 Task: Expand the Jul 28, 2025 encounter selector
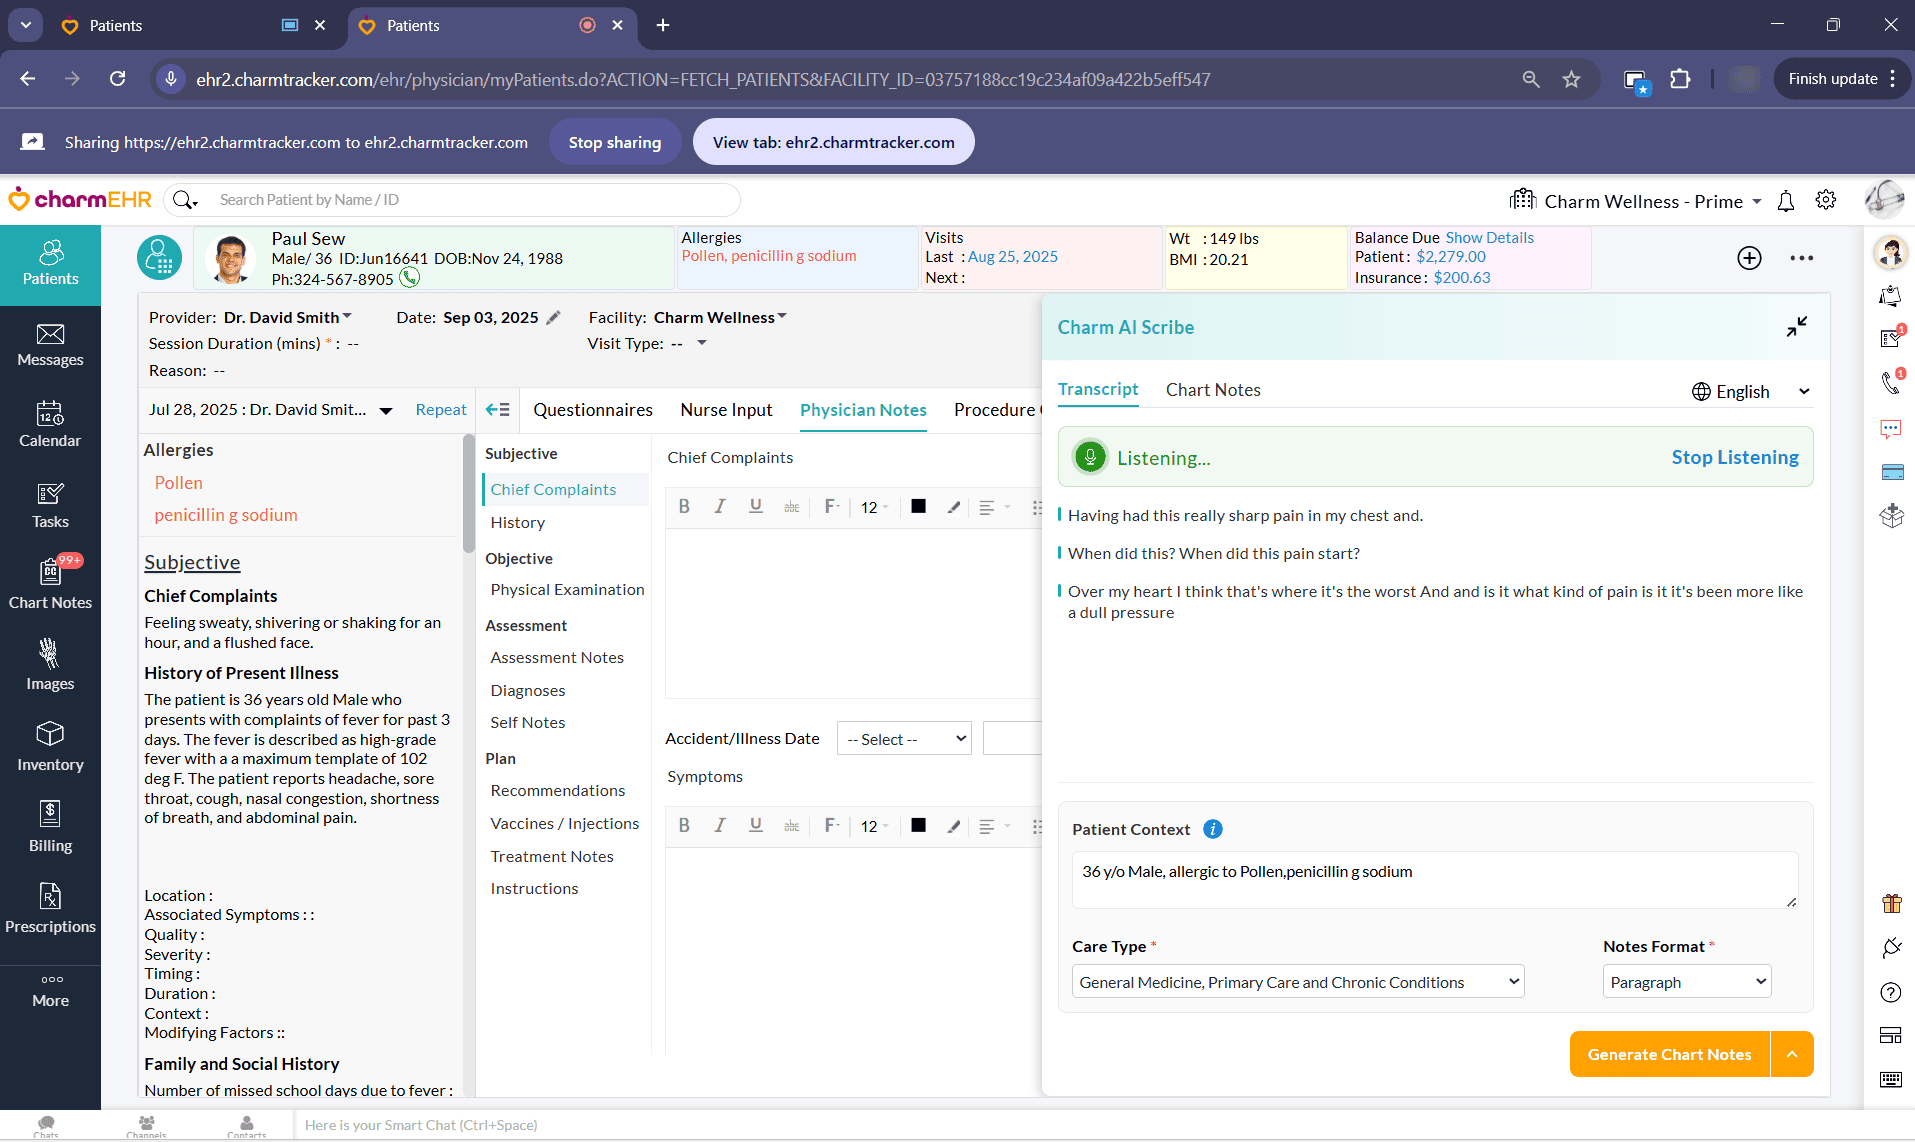385,410
